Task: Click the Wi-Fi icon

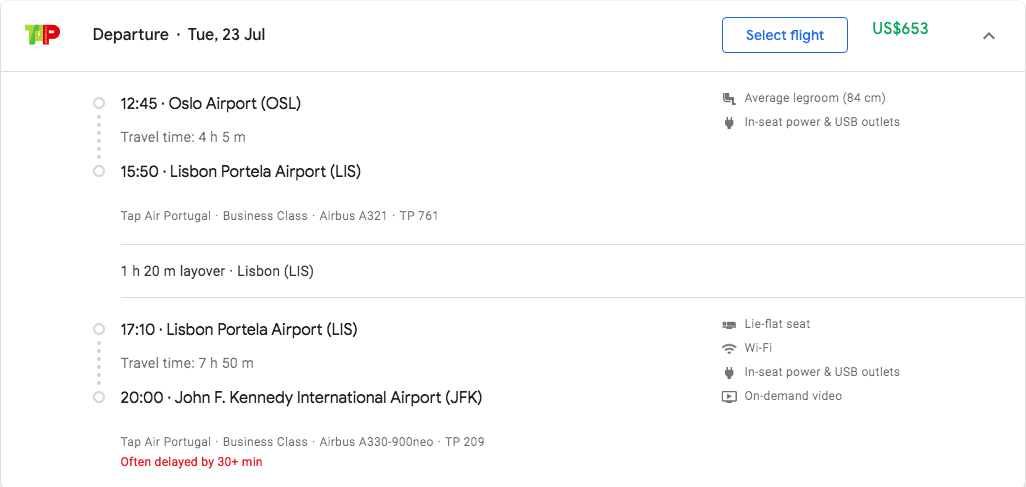Action: (x=729, y=348)
